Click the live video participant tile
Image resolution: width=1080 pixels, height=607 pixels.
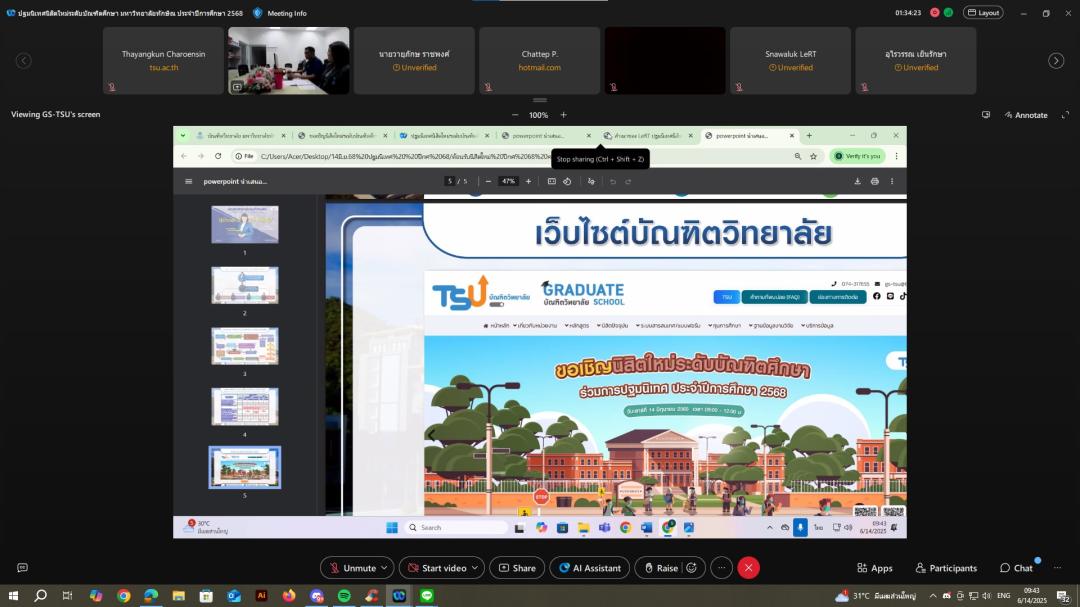(x=289, y=61)
